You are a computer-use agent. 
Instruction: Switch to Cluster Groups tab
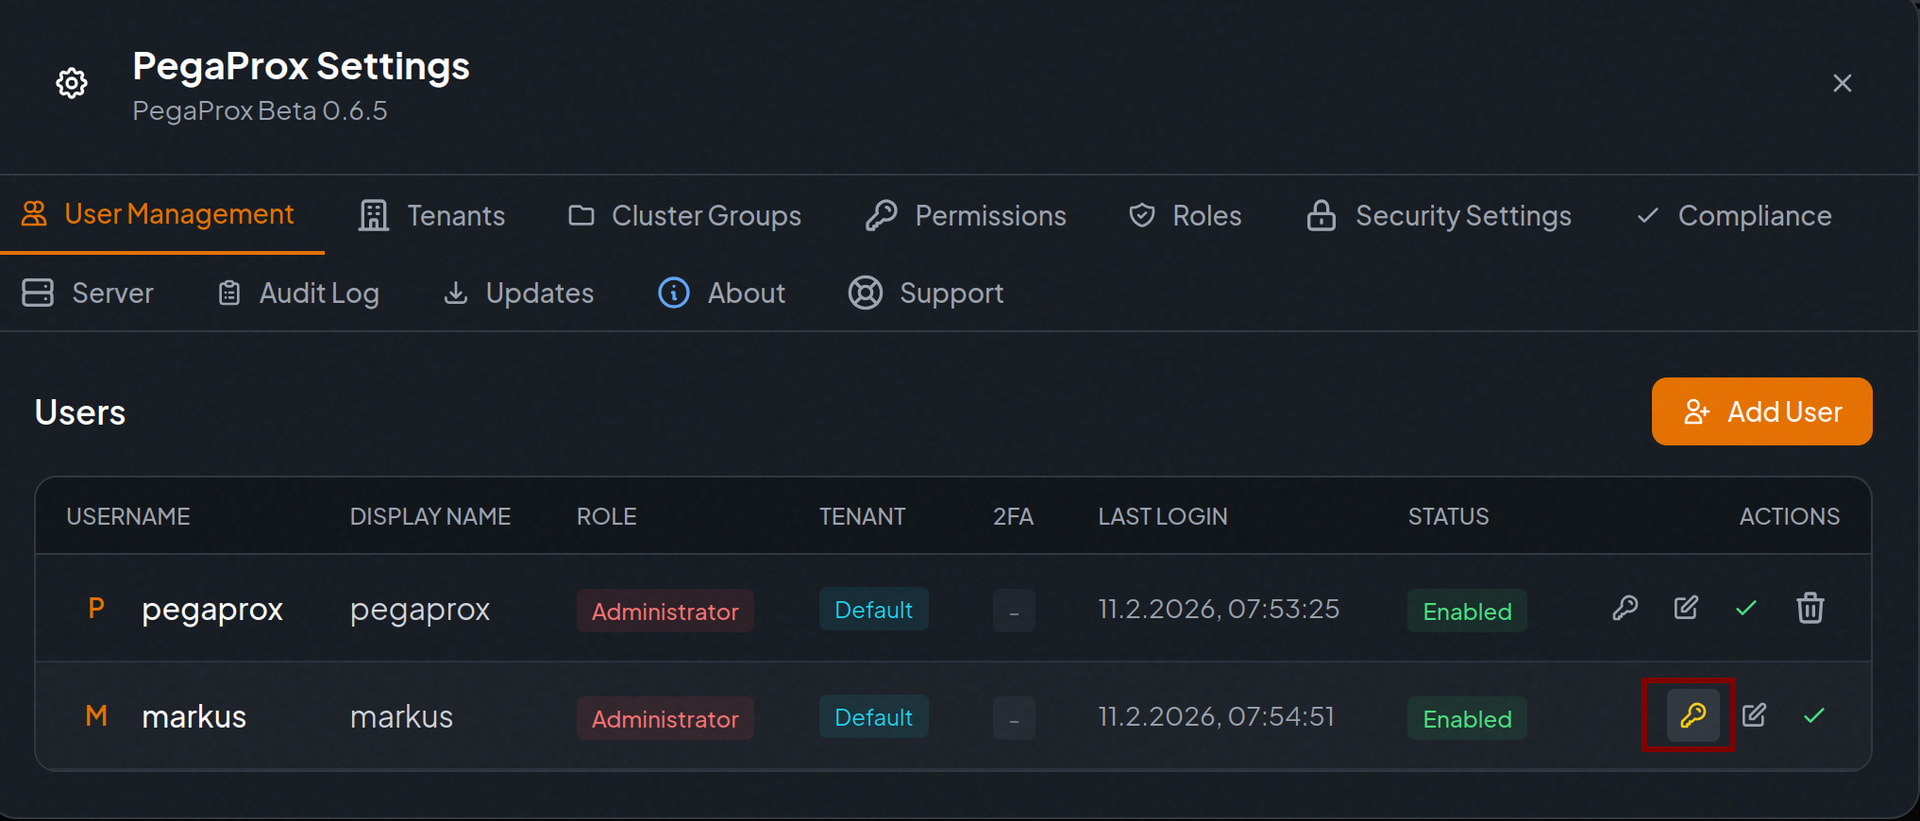coord(685,216)
